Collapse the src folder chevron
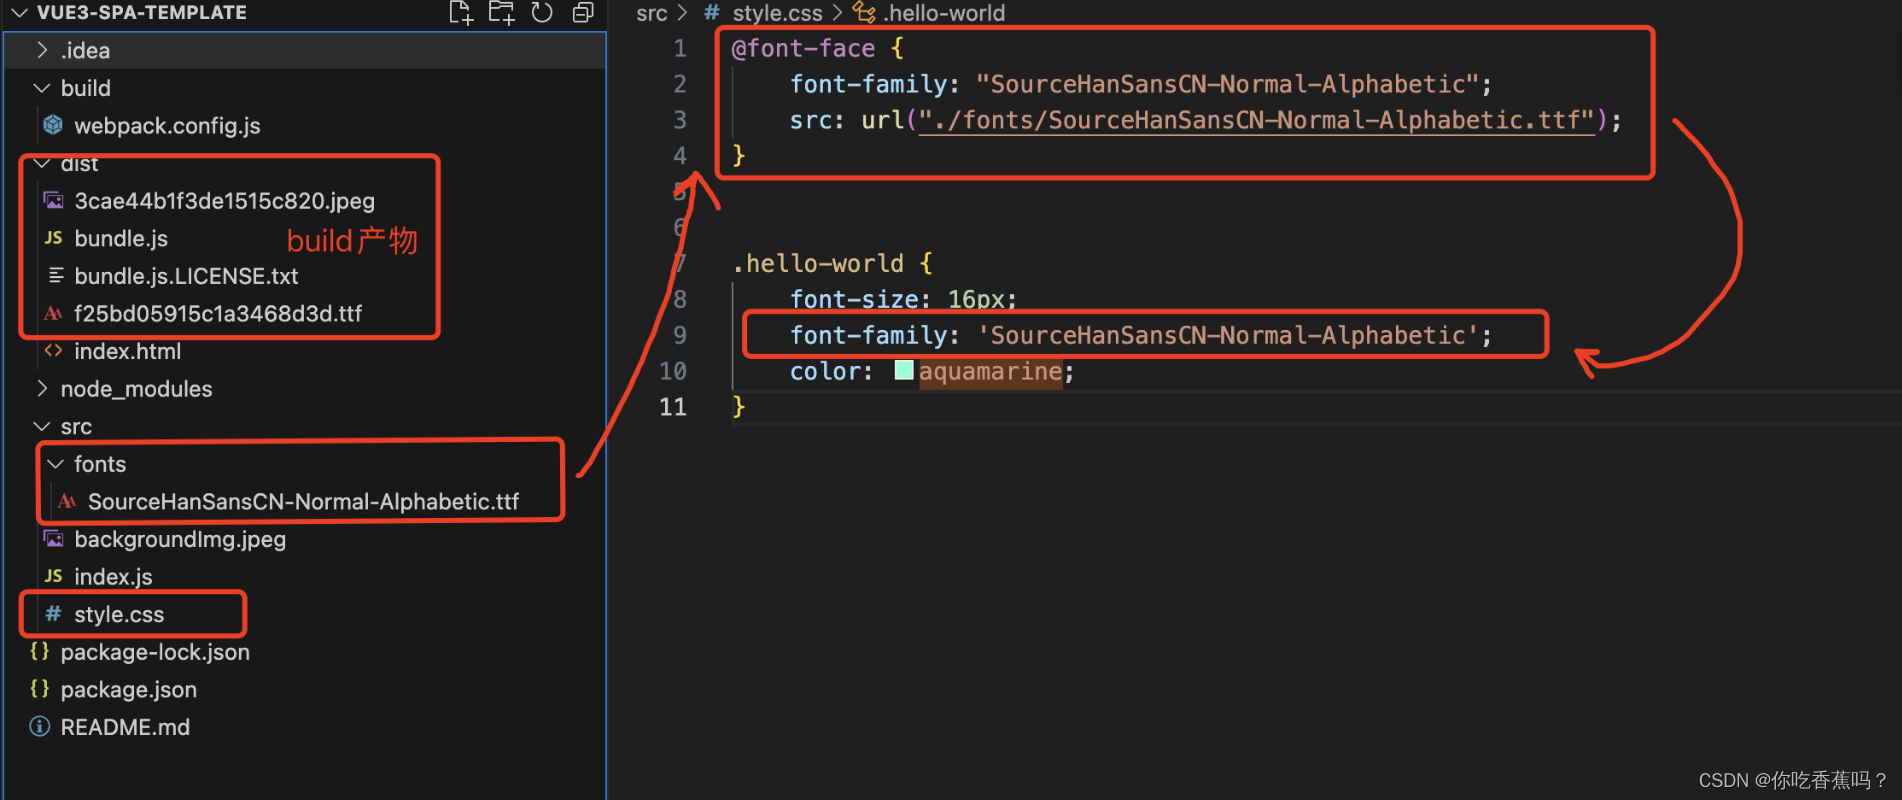 coord(42,426)
